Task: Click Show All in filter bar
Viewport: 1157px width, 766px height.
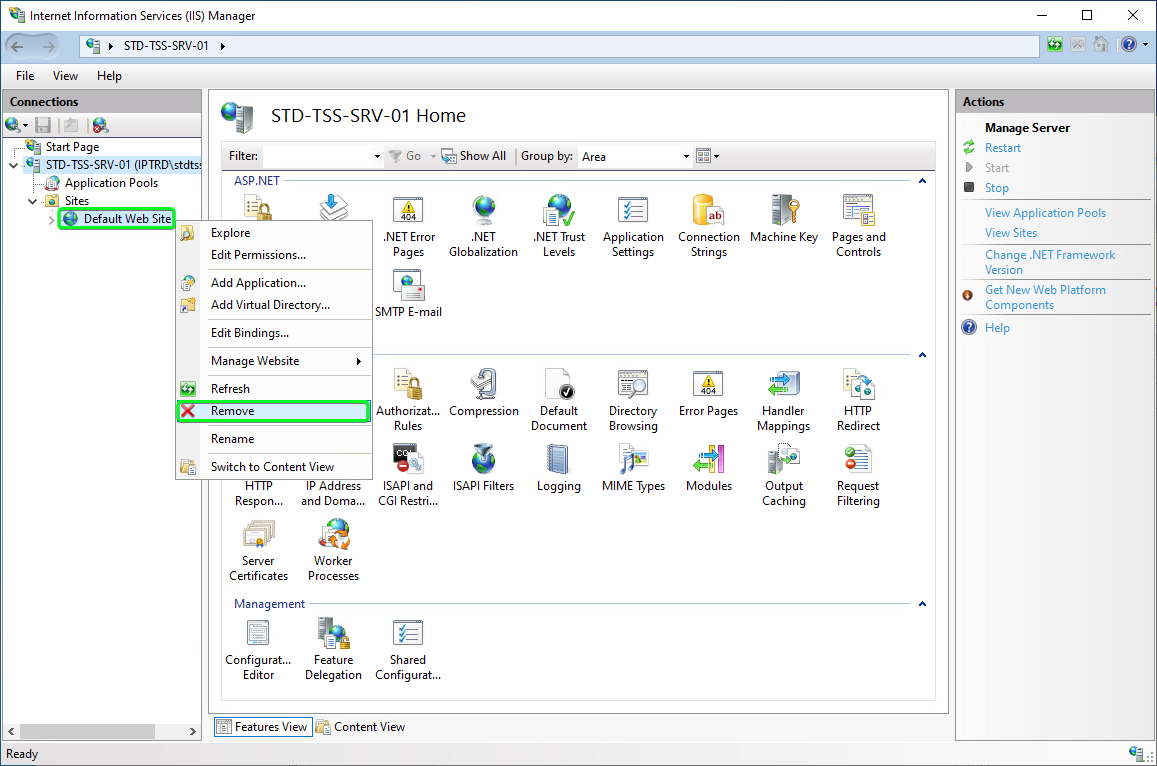Action: (474, 156)
